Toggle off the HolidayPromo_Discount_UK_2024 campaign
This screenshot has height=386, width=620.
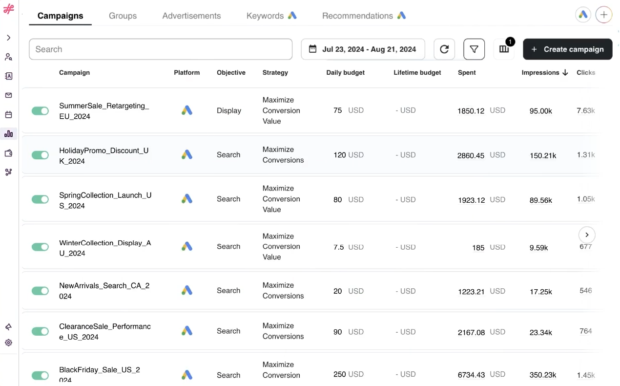[40, 155]
